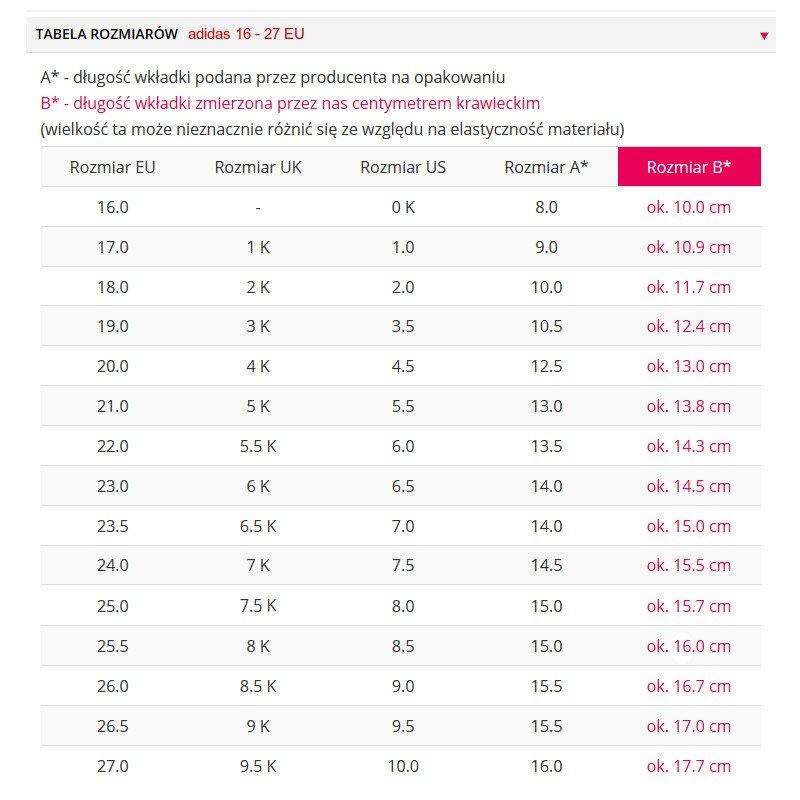Click the Rozmiar A* column header

tap(548, 166)
